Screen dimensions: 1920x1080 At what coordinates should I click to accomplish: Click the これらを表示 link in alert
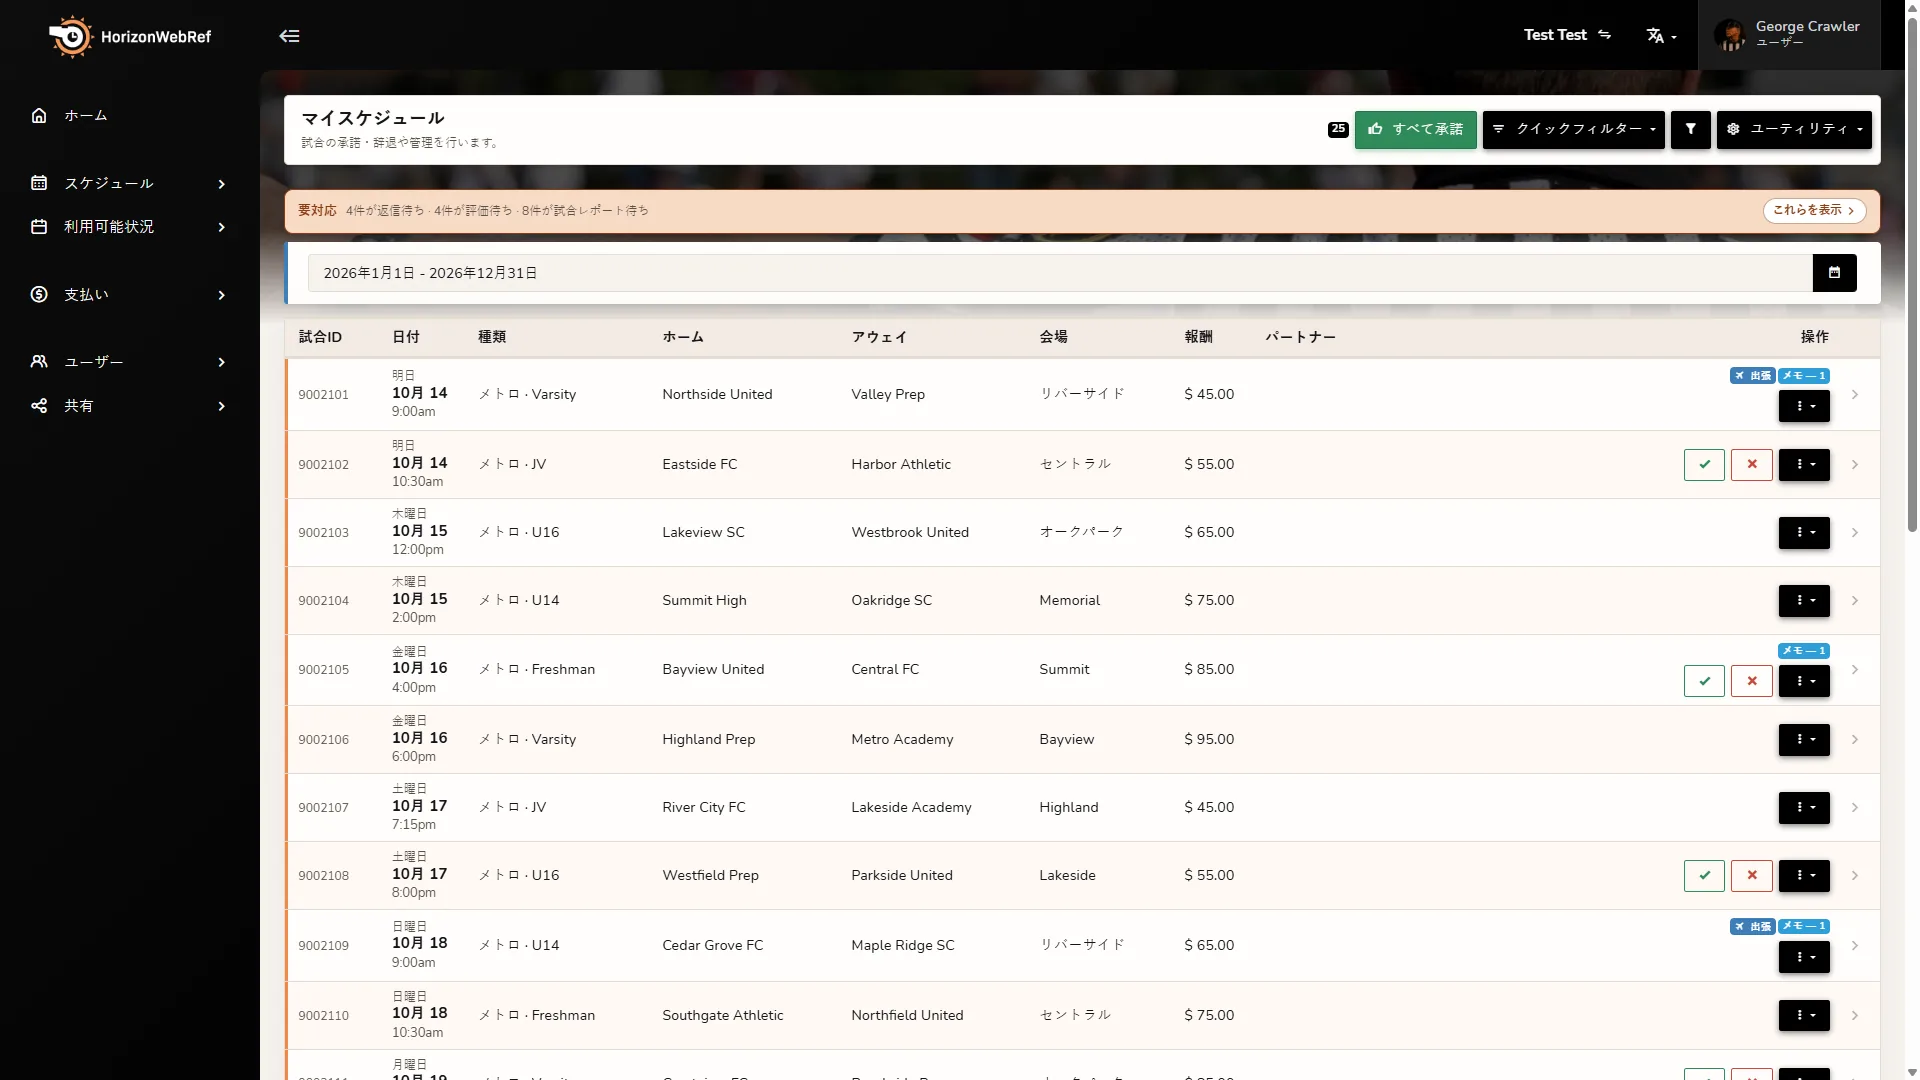click(1814, 211)
